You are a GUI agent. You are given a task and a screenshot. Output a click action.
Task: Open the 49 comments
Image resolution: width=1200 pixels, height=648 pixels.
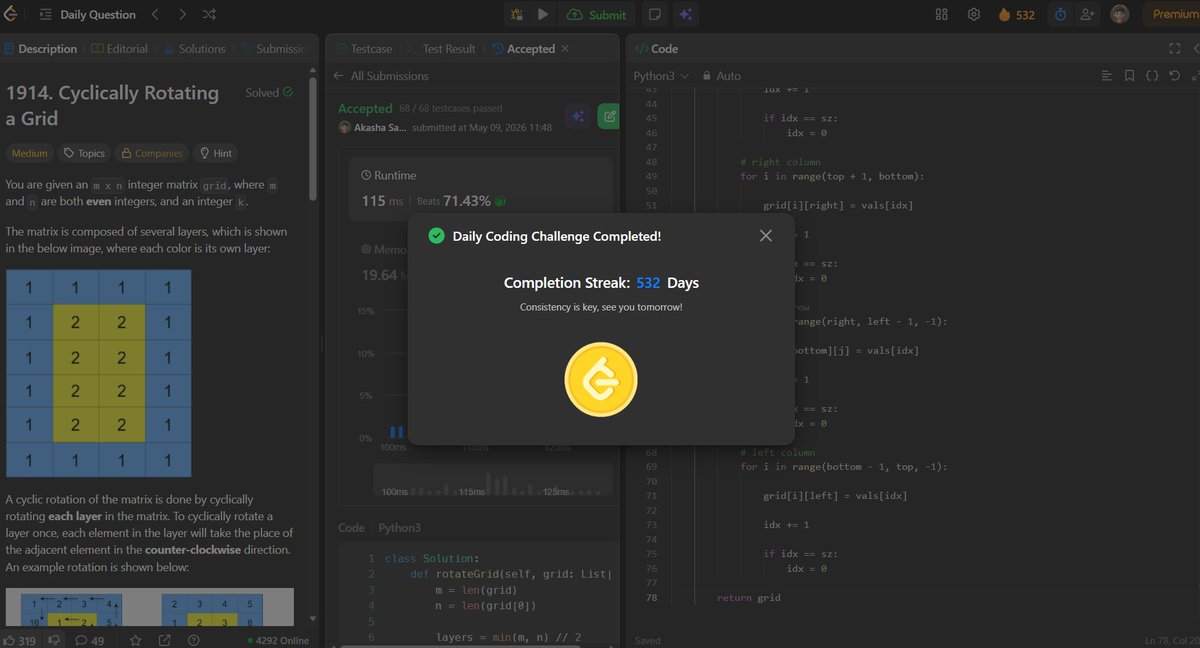[x=90, y=640]
